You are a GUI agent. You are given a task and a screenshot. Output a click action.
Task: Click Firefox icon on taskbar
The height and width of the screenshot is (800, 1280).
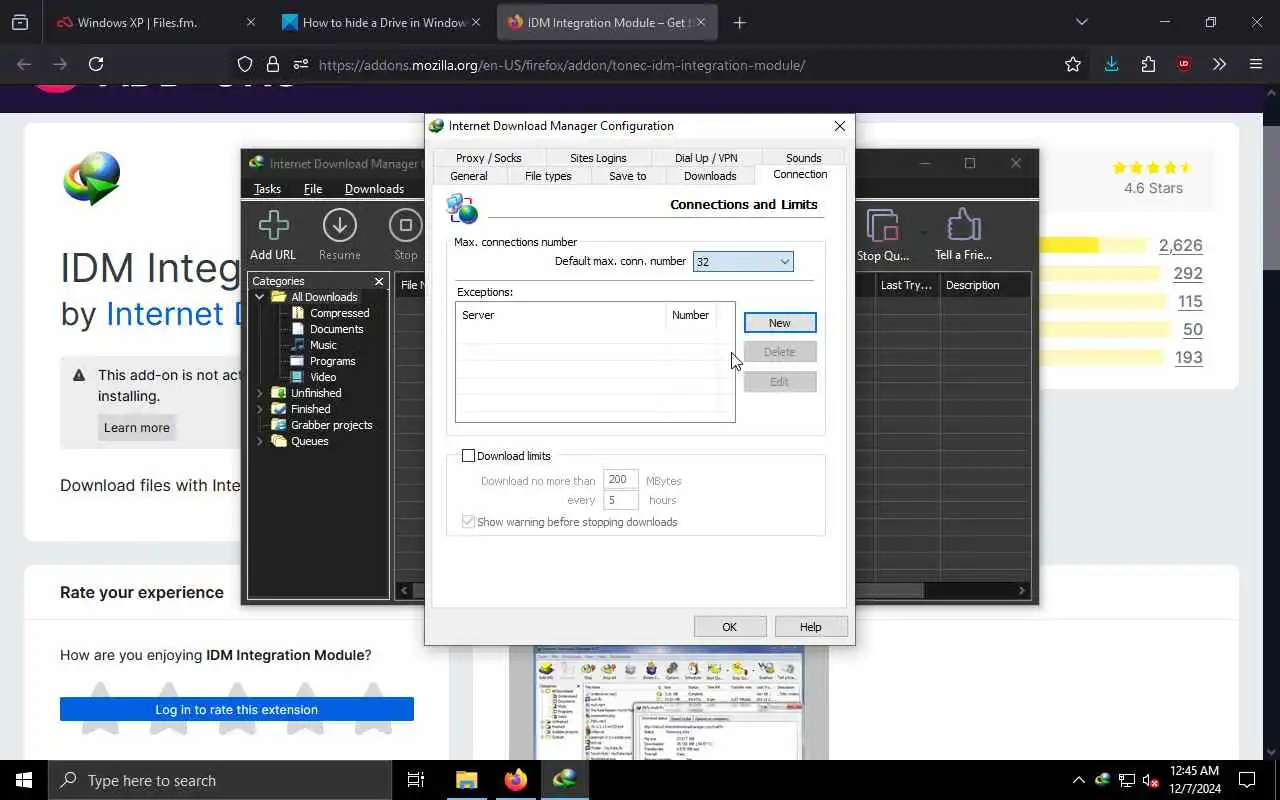(516, 780)
